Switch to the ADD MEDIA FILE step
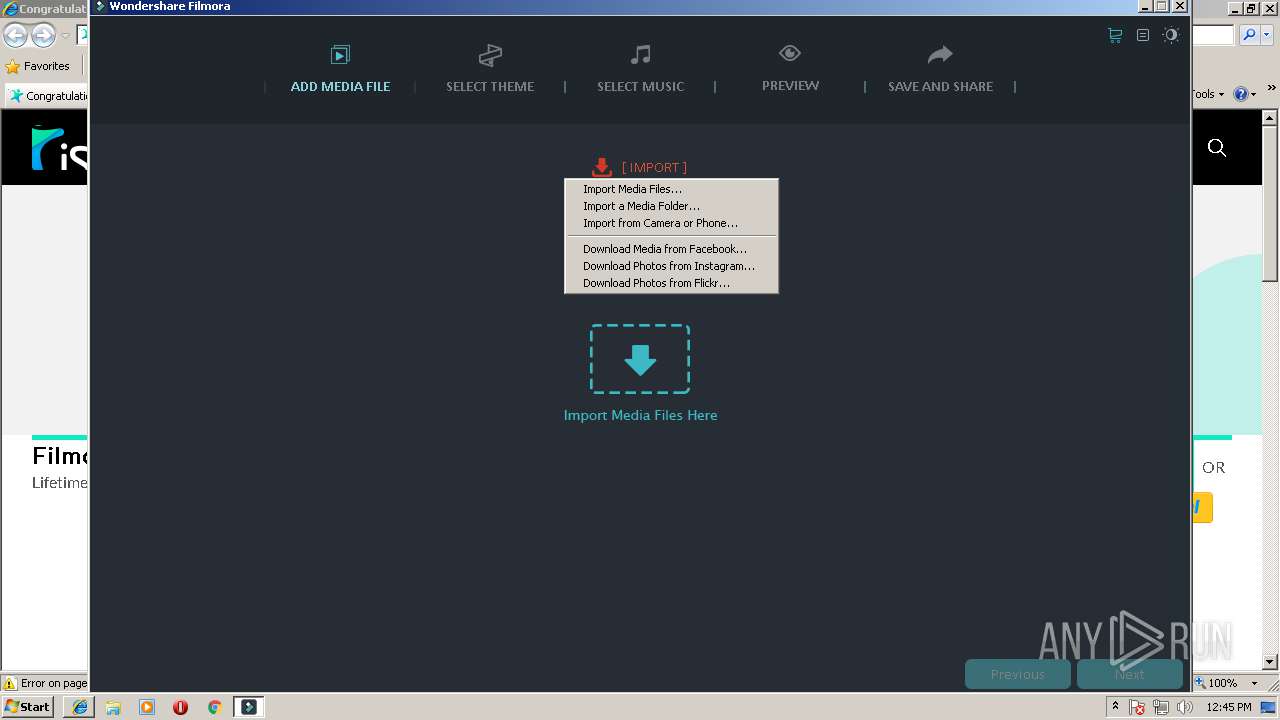1280x720 pixels. click(340, 86)
